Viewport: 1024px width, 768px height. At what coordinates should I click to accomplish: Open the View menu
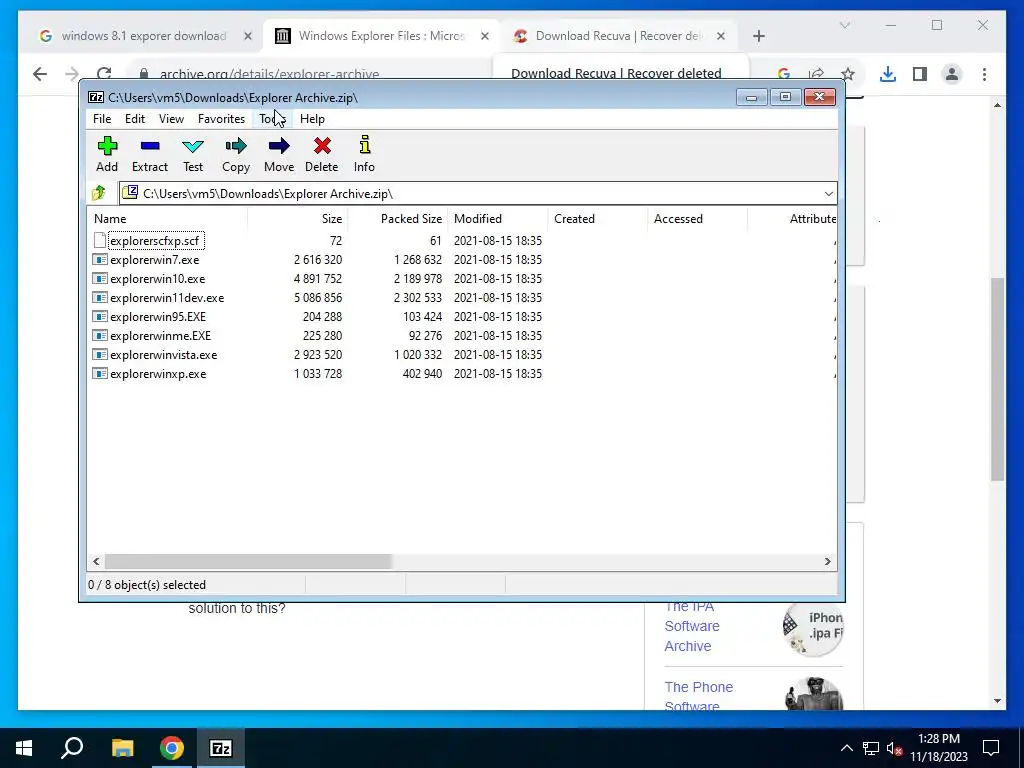click(171, 118)
